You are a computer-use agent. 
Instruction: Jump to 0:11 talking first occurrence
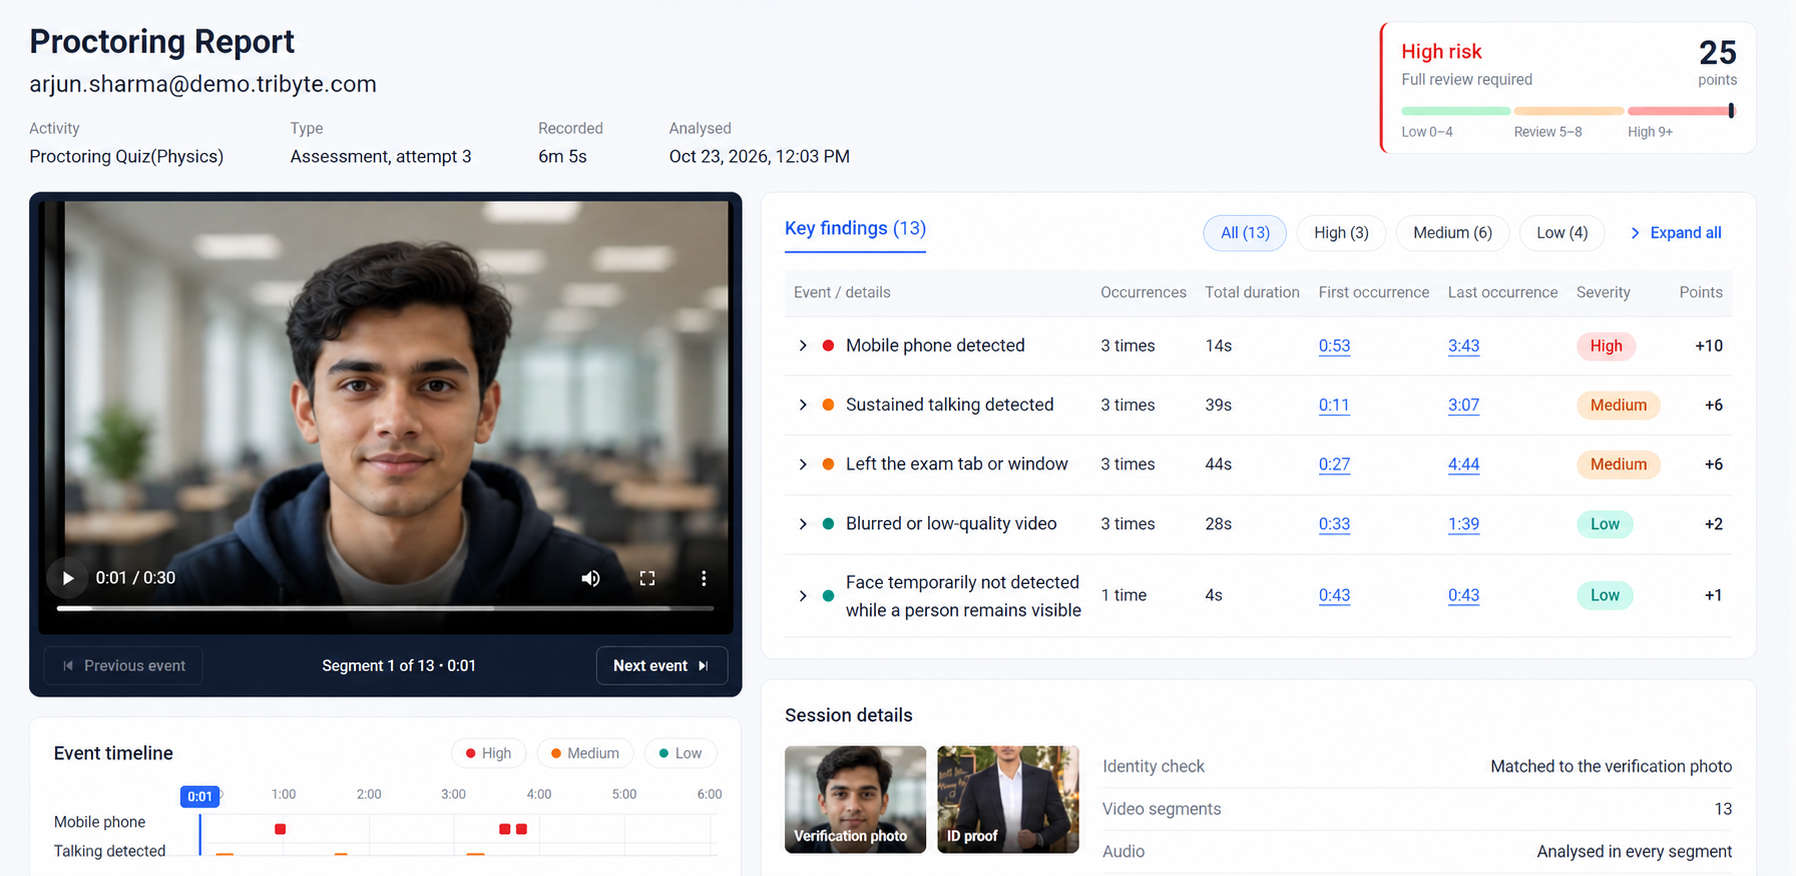click(x=1334, y=405)
